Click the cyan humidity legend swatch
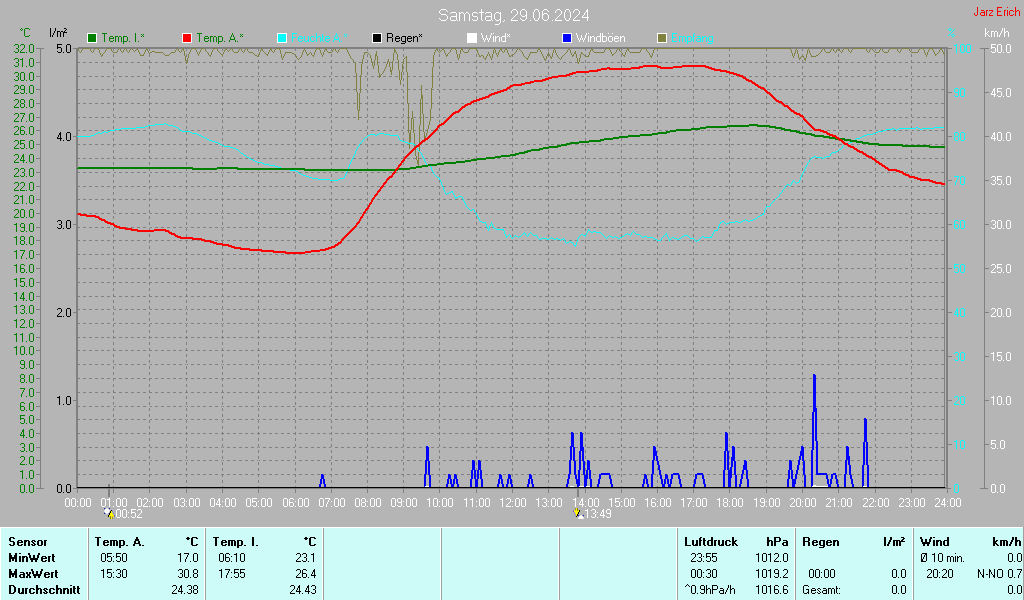 coord(282,38)
